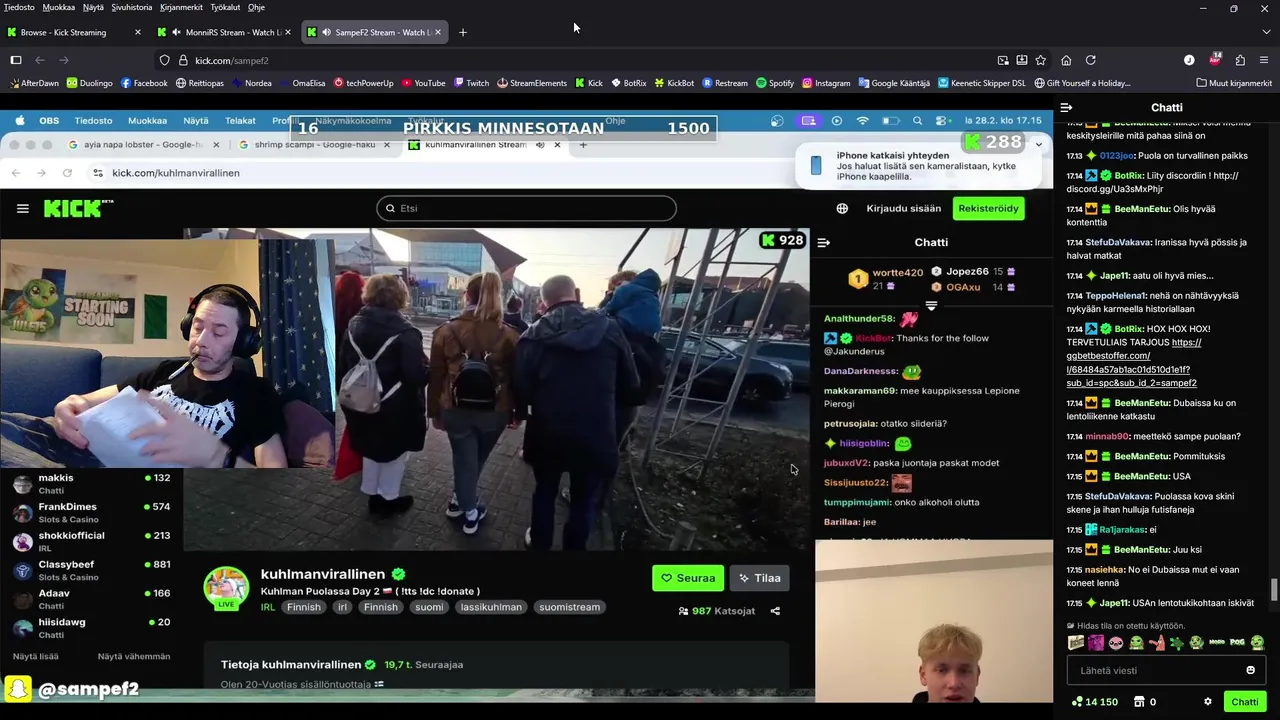
Task: Open Sivuhistoria menu
Action: click(x=132, y=7)
